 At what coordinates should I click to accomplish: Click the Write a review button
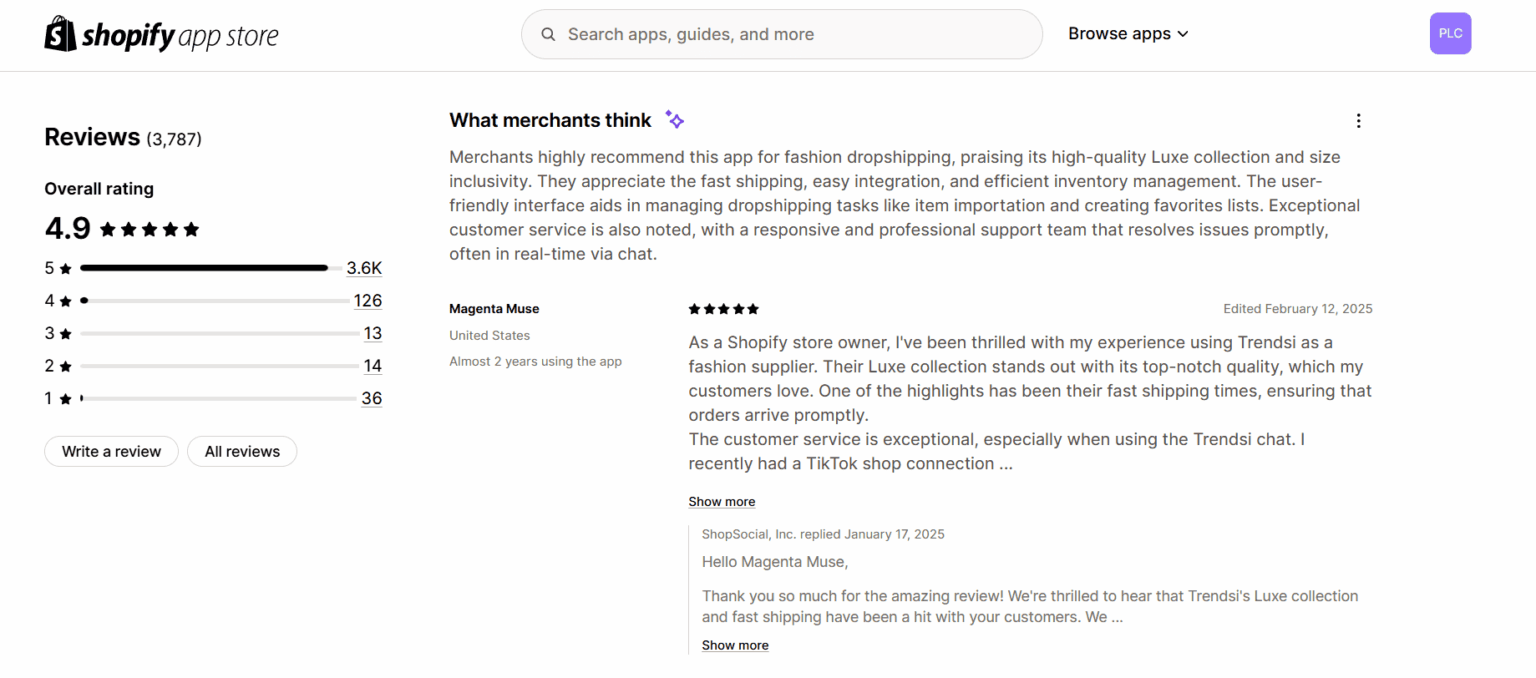pos(110,451)
